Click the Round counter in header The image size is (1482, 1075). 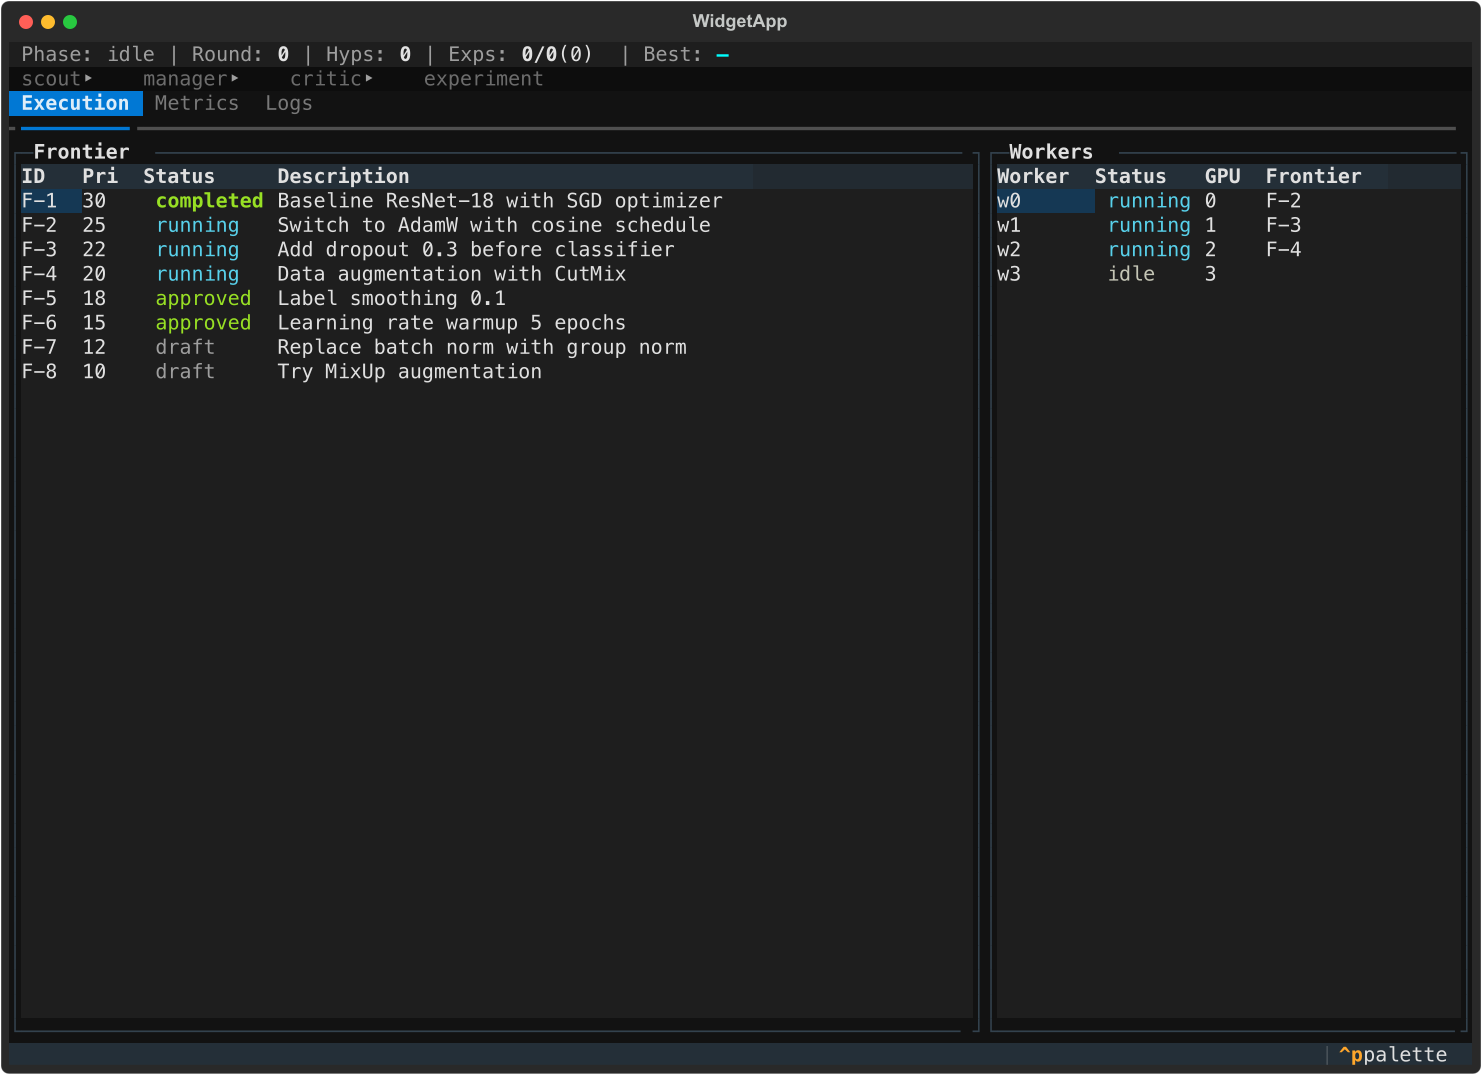click(240, 54)
